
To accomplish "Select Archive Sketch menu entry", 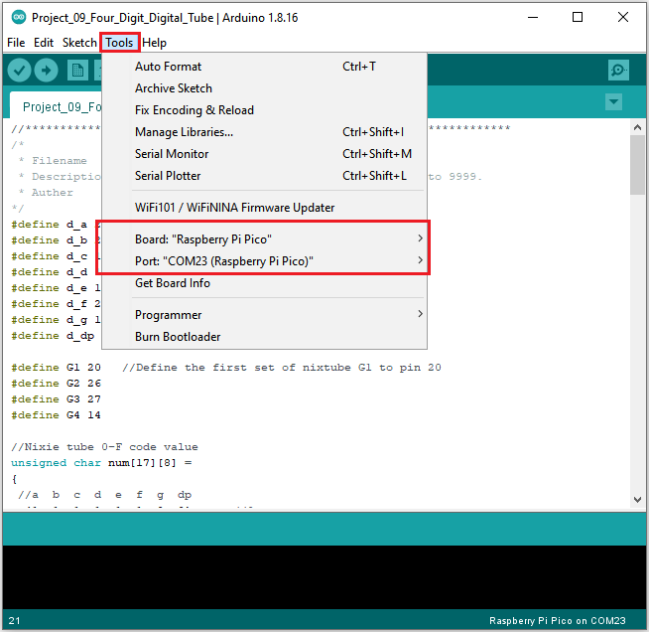I will click(264, 88).
